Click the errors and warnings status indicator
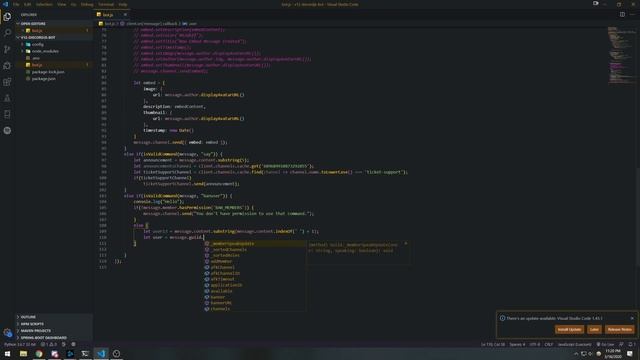Screen dimensions: 640x360 [49, 344]
